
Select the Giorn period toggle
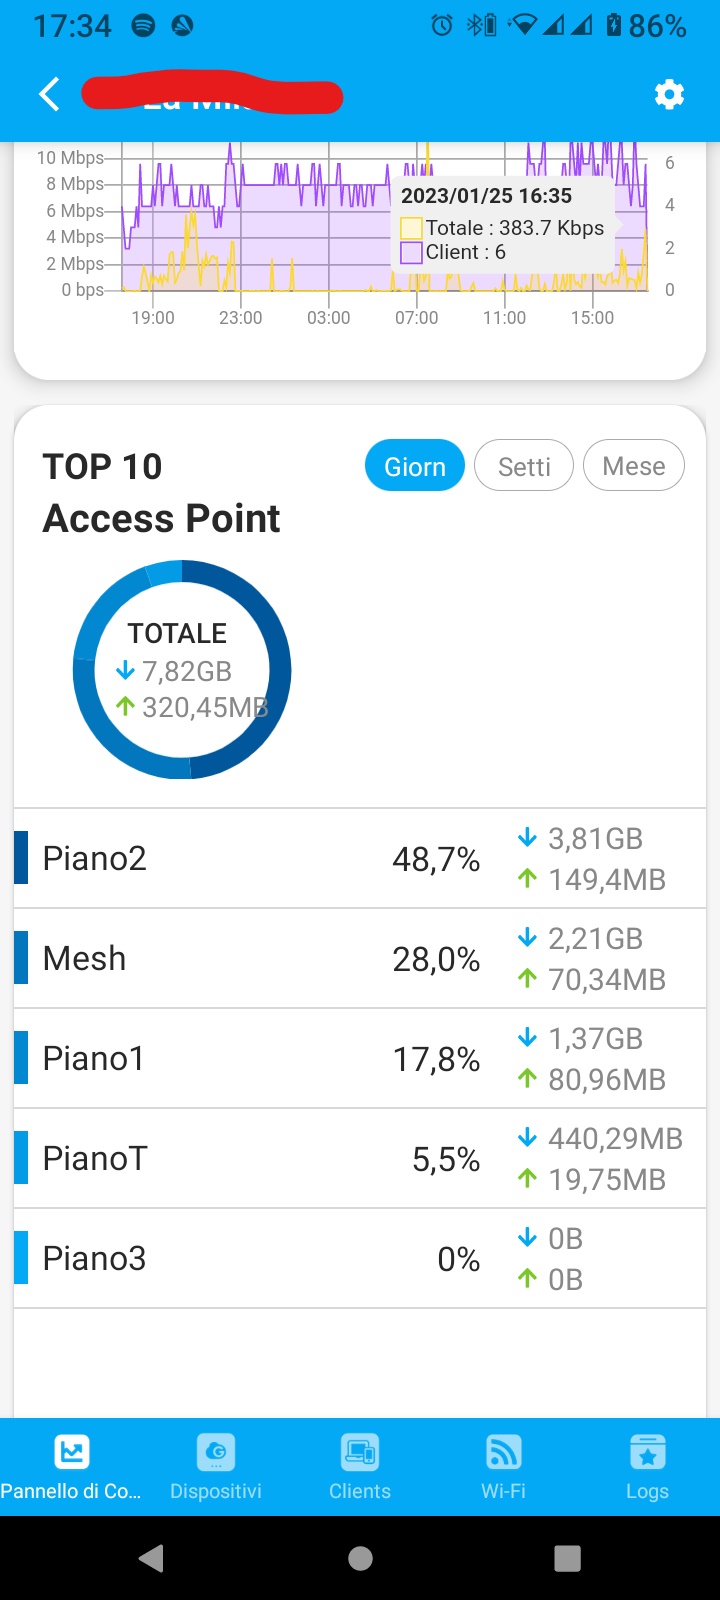415,466
